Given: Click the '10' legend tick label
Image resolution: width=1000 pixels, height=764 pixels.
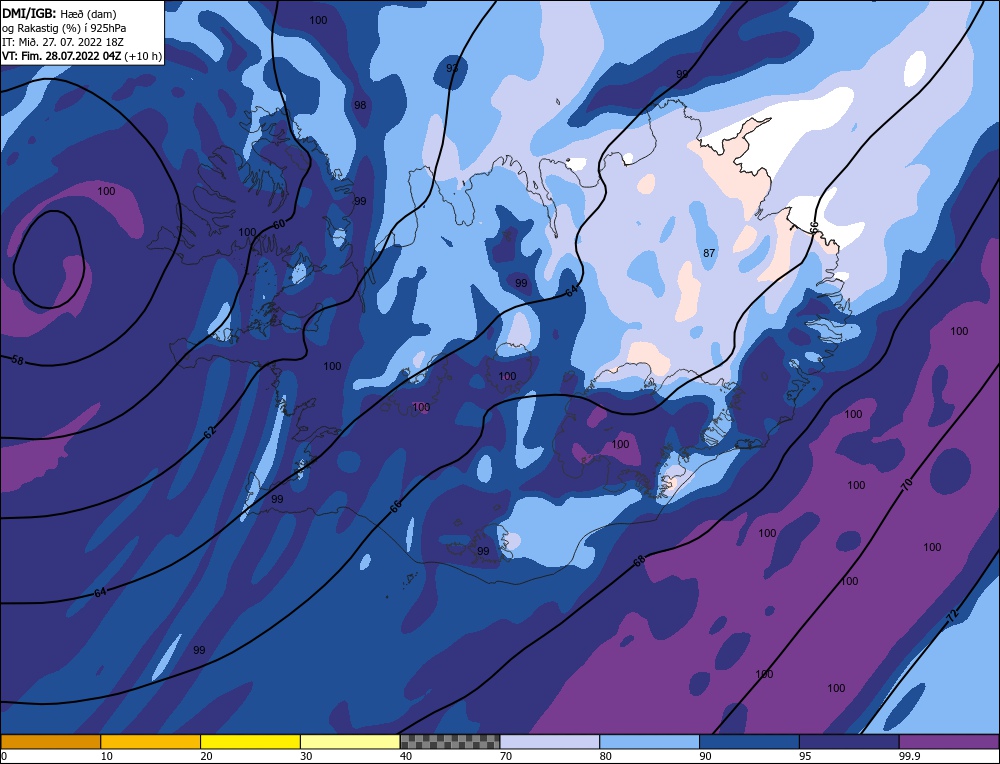Looking at the screenshot, I should [x=107, y=756].
